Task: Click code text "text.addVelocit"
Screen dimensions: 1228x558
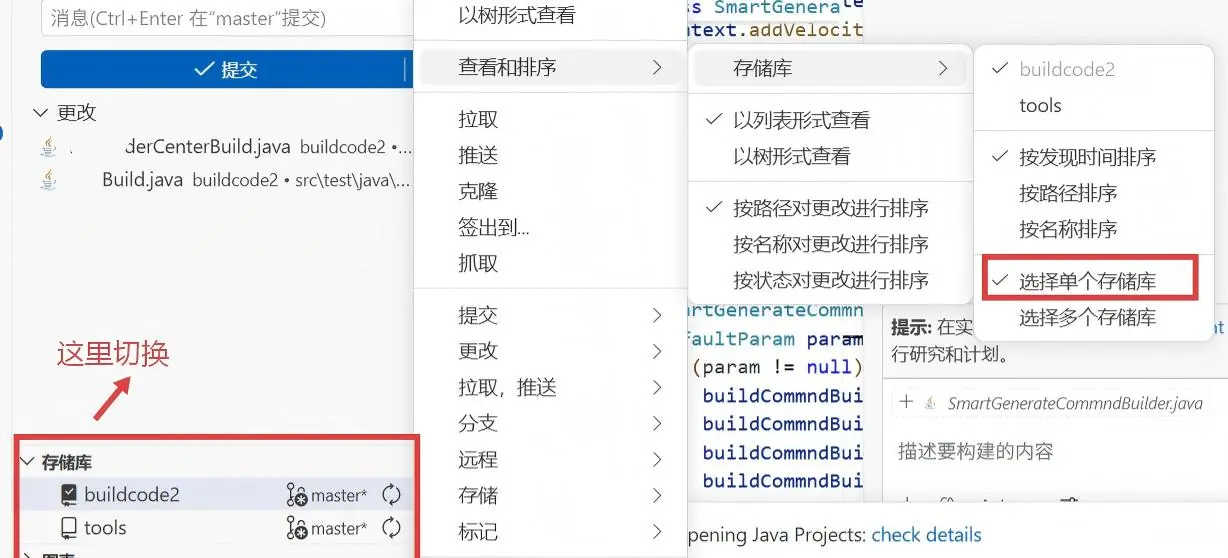Action: pos(775,30)
